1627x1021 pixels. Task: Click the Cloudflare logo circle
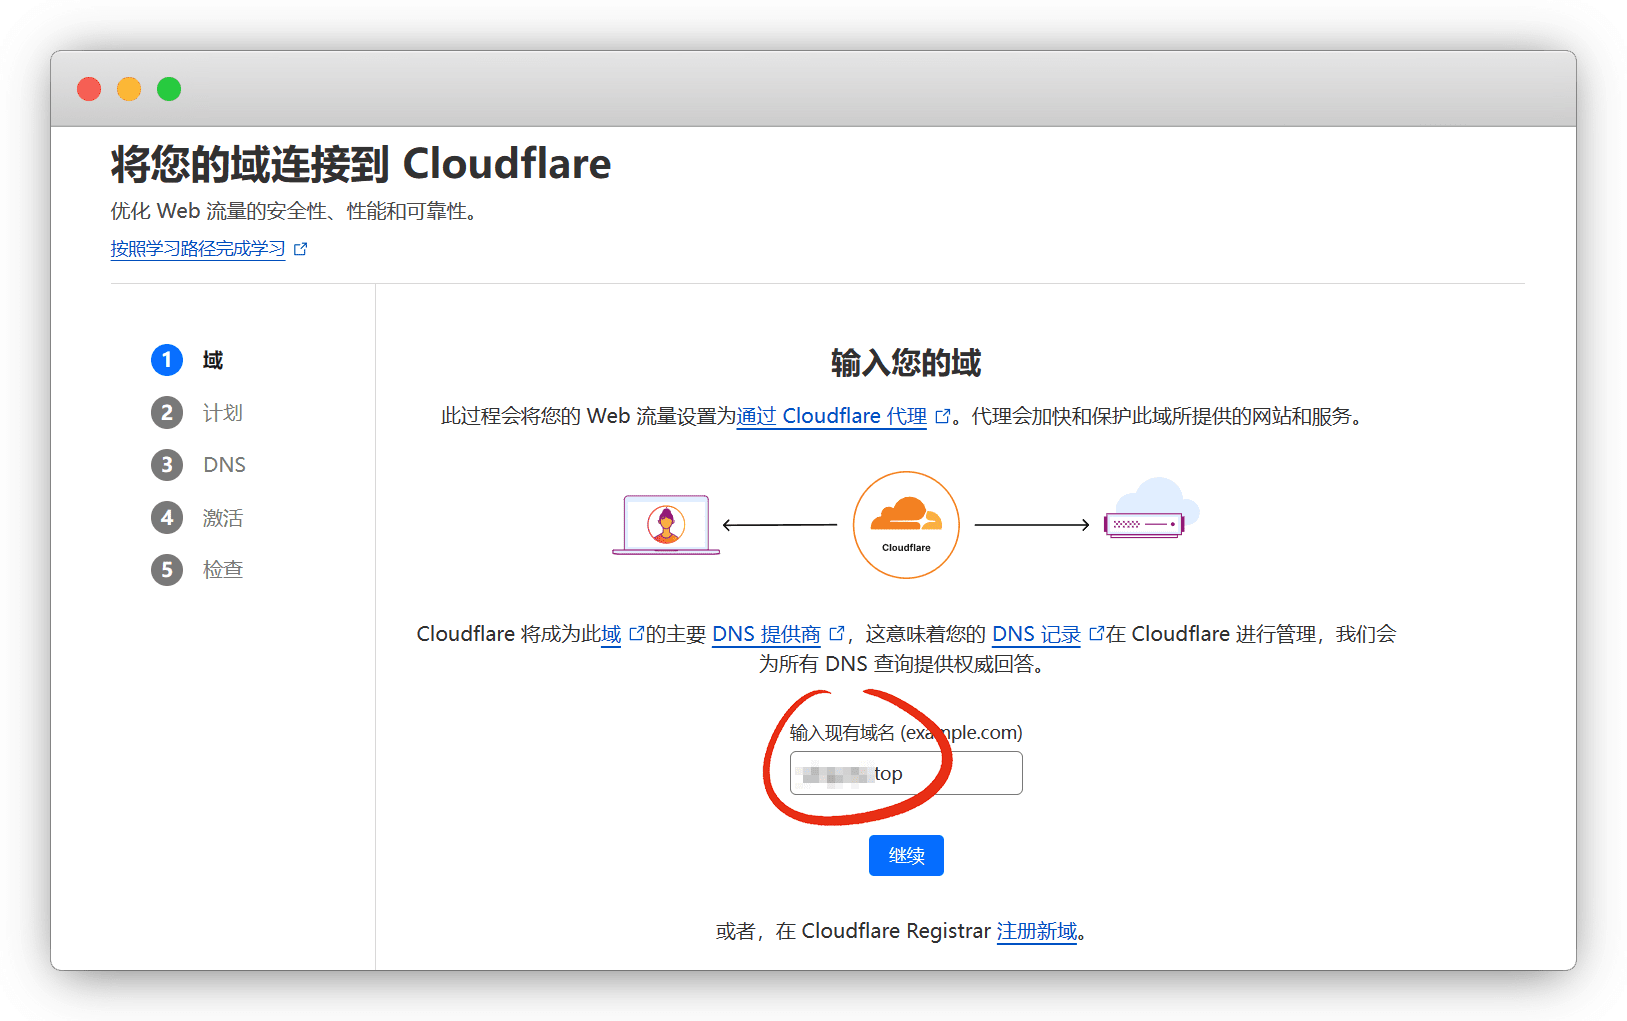(x=906, y=525)
